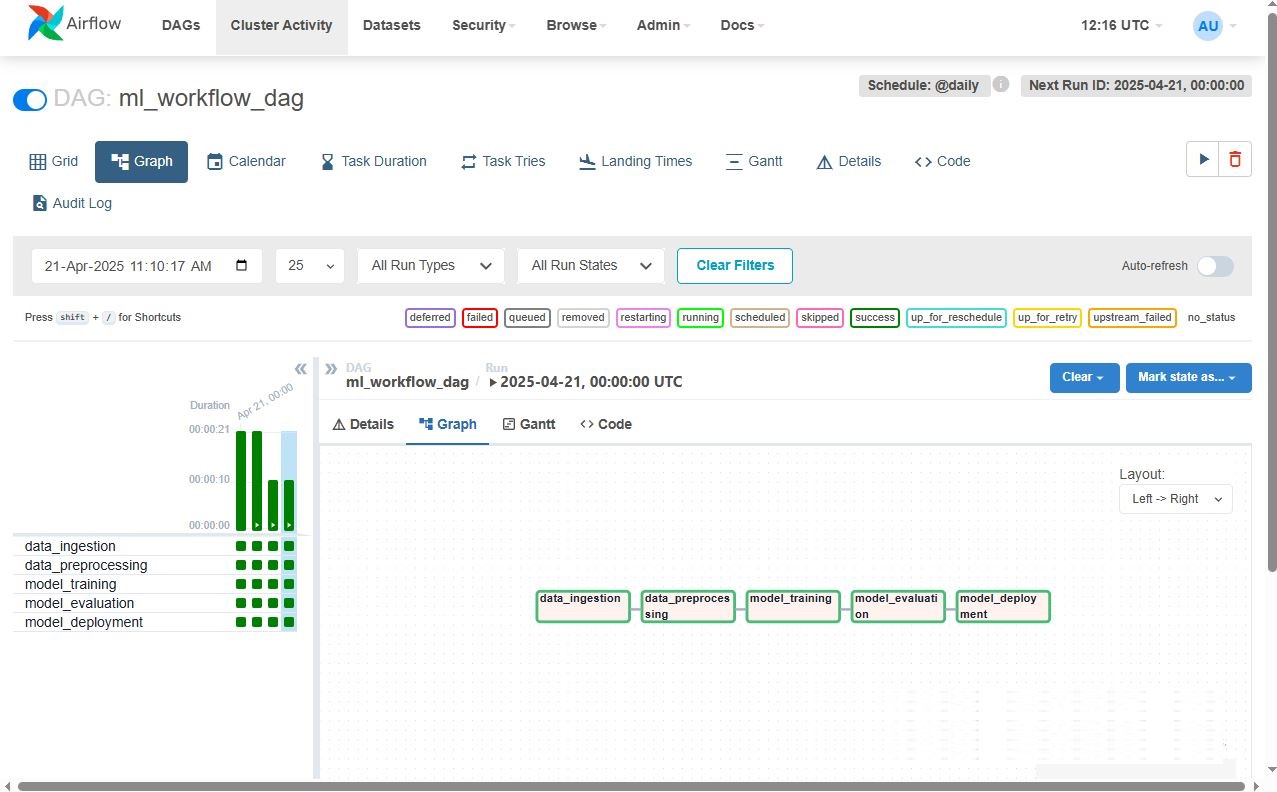Open the top-level Details view

point(849,162)
